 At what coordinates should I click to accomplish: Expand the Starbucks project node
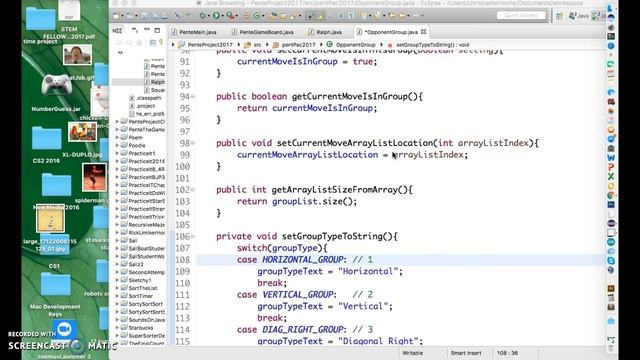pos(117,327)
